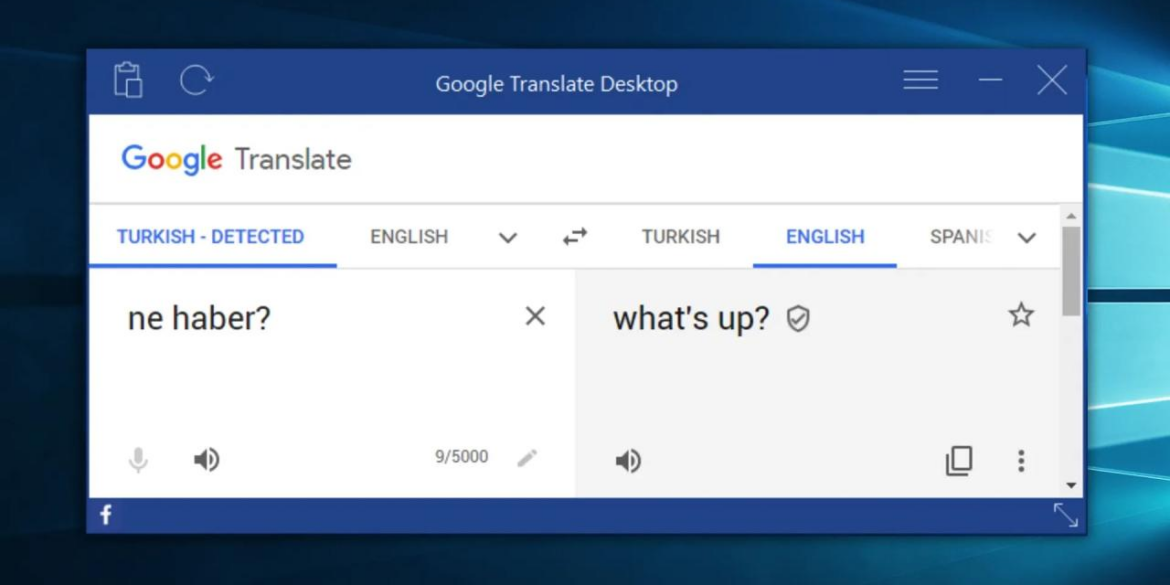The width and height of the screenshot is (1170, 585).
Task: Expand the source language dropdown chevron
Action: click(508, 238)
